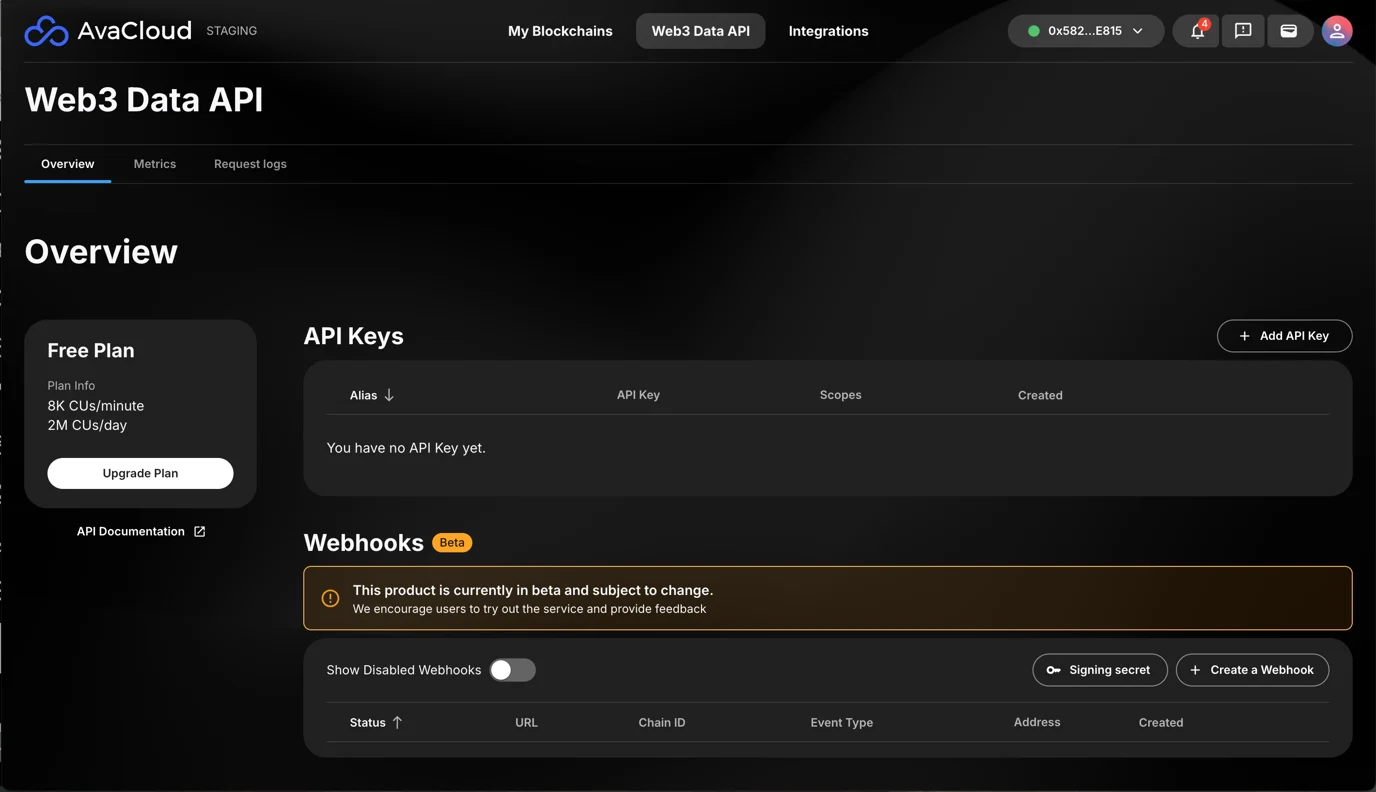Screen dimensions: 1376x792
Task: Sort webhooks by the Status arrow
Action: pyautogui.click(x=397, y=722)
